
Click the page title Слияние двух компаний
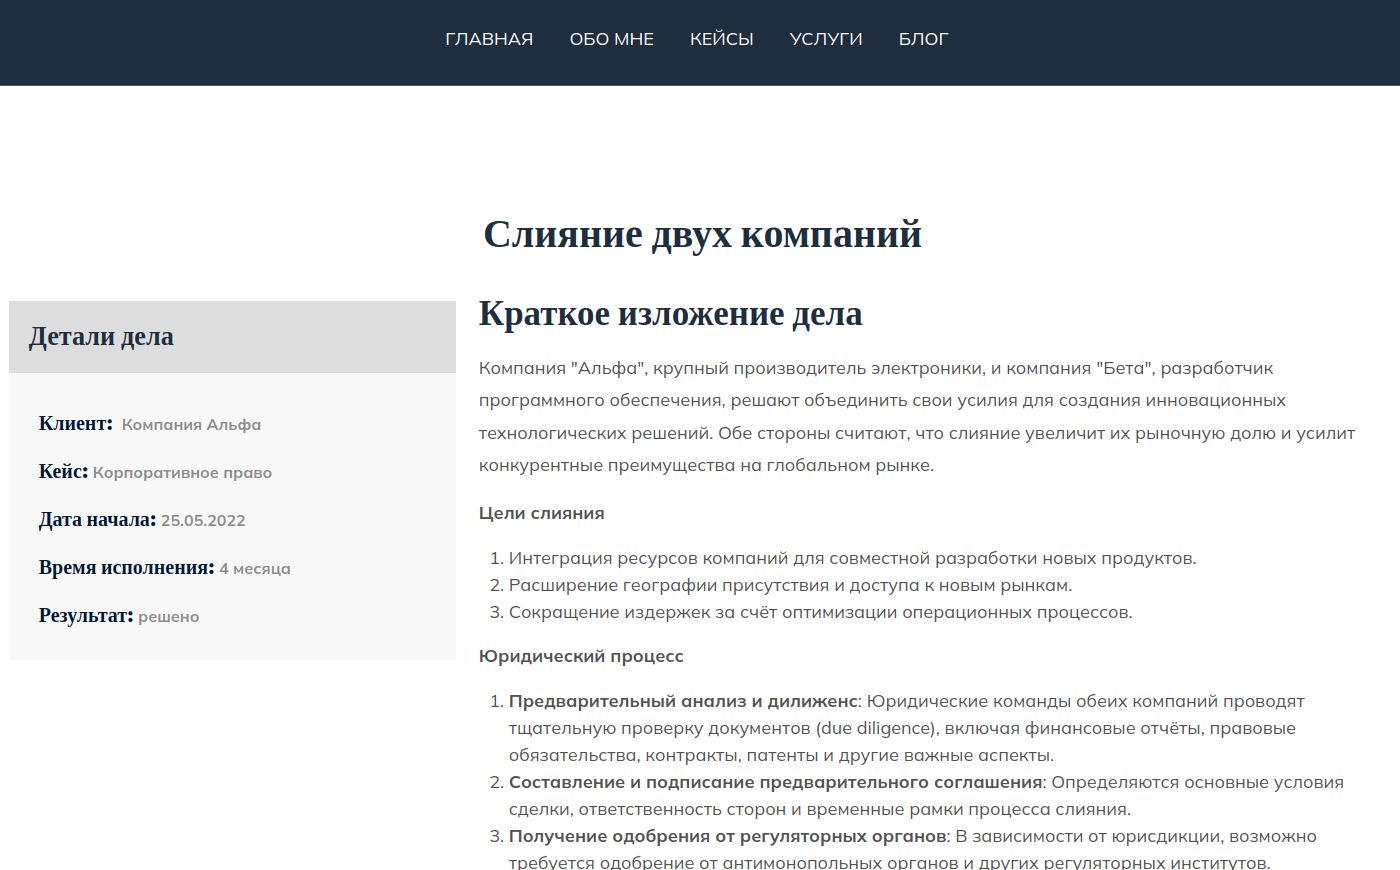click(x=702, y=234)
